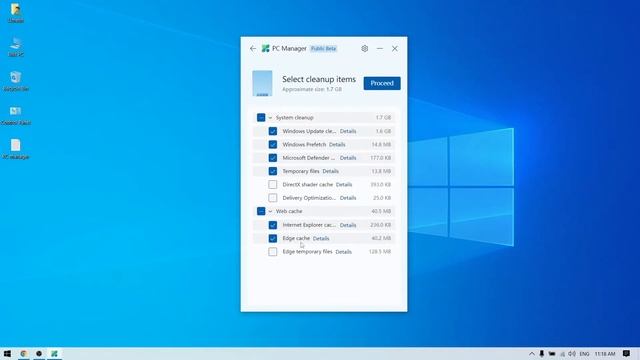This screenshot has width=640, height=360.
Task: Uncheck Temporary files checkbox
Action: coord(273,171)
